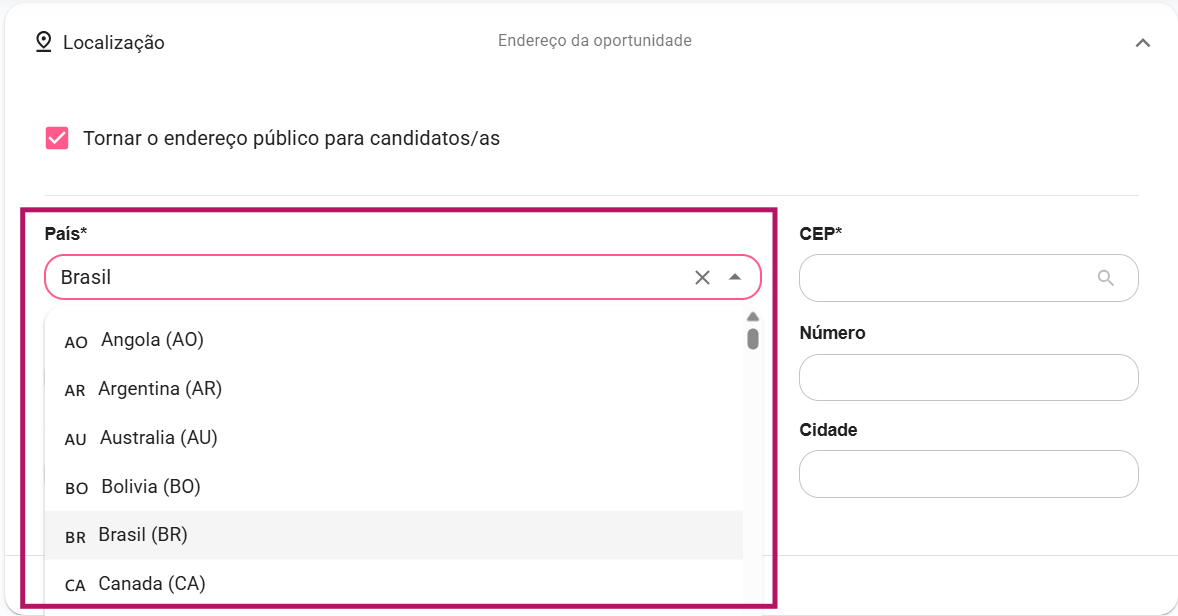
Task: Toggle the País dropdown arrow
Action: [x=735, y=277]
